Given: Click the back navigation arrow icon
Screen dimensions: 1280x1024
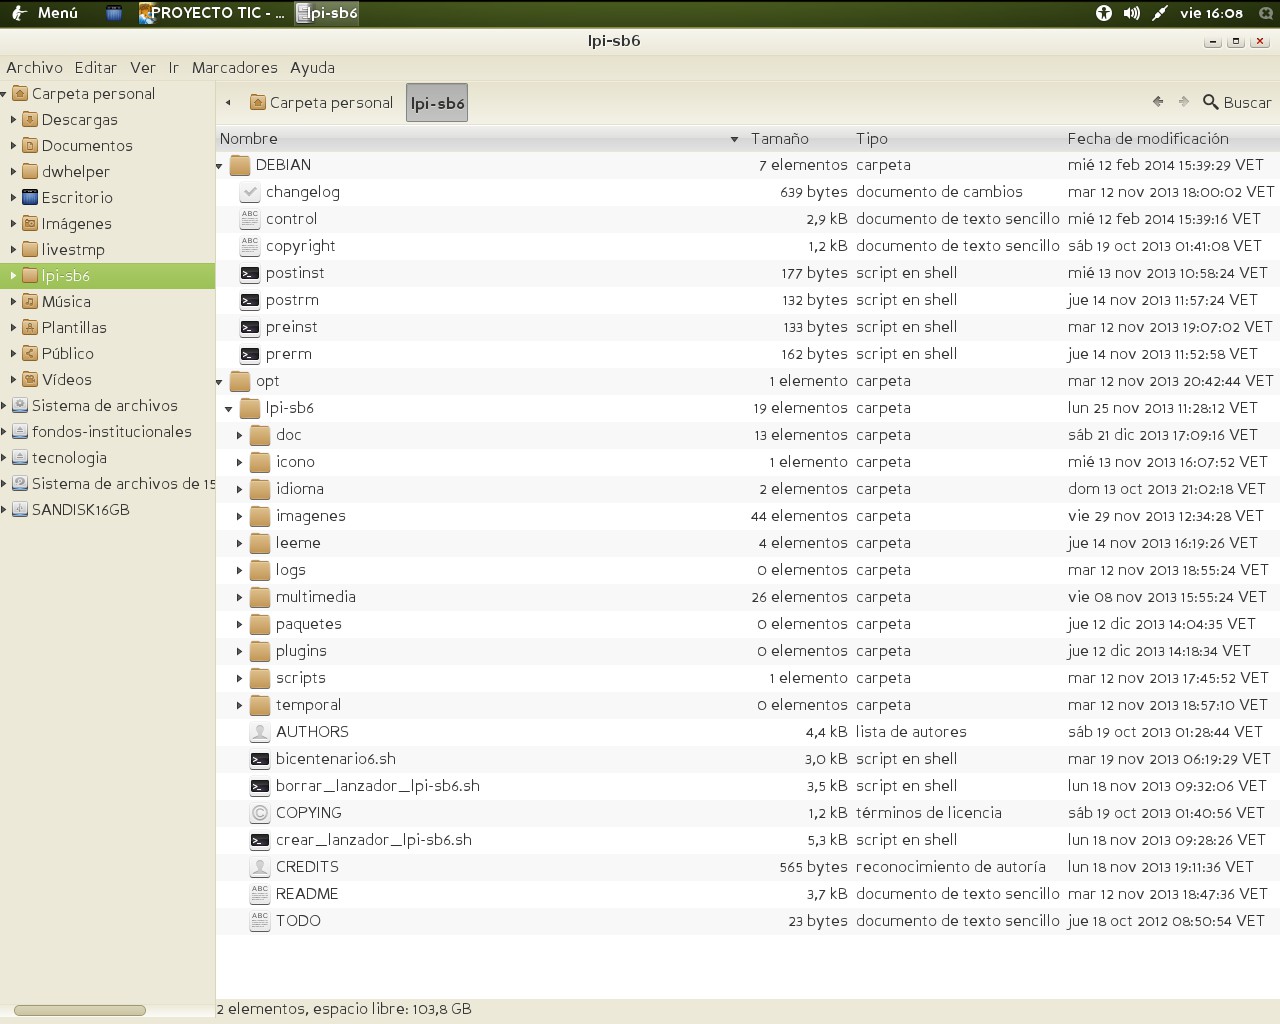Looking at the screenshot, I should pyautogui.click(x=1158, y=102).
